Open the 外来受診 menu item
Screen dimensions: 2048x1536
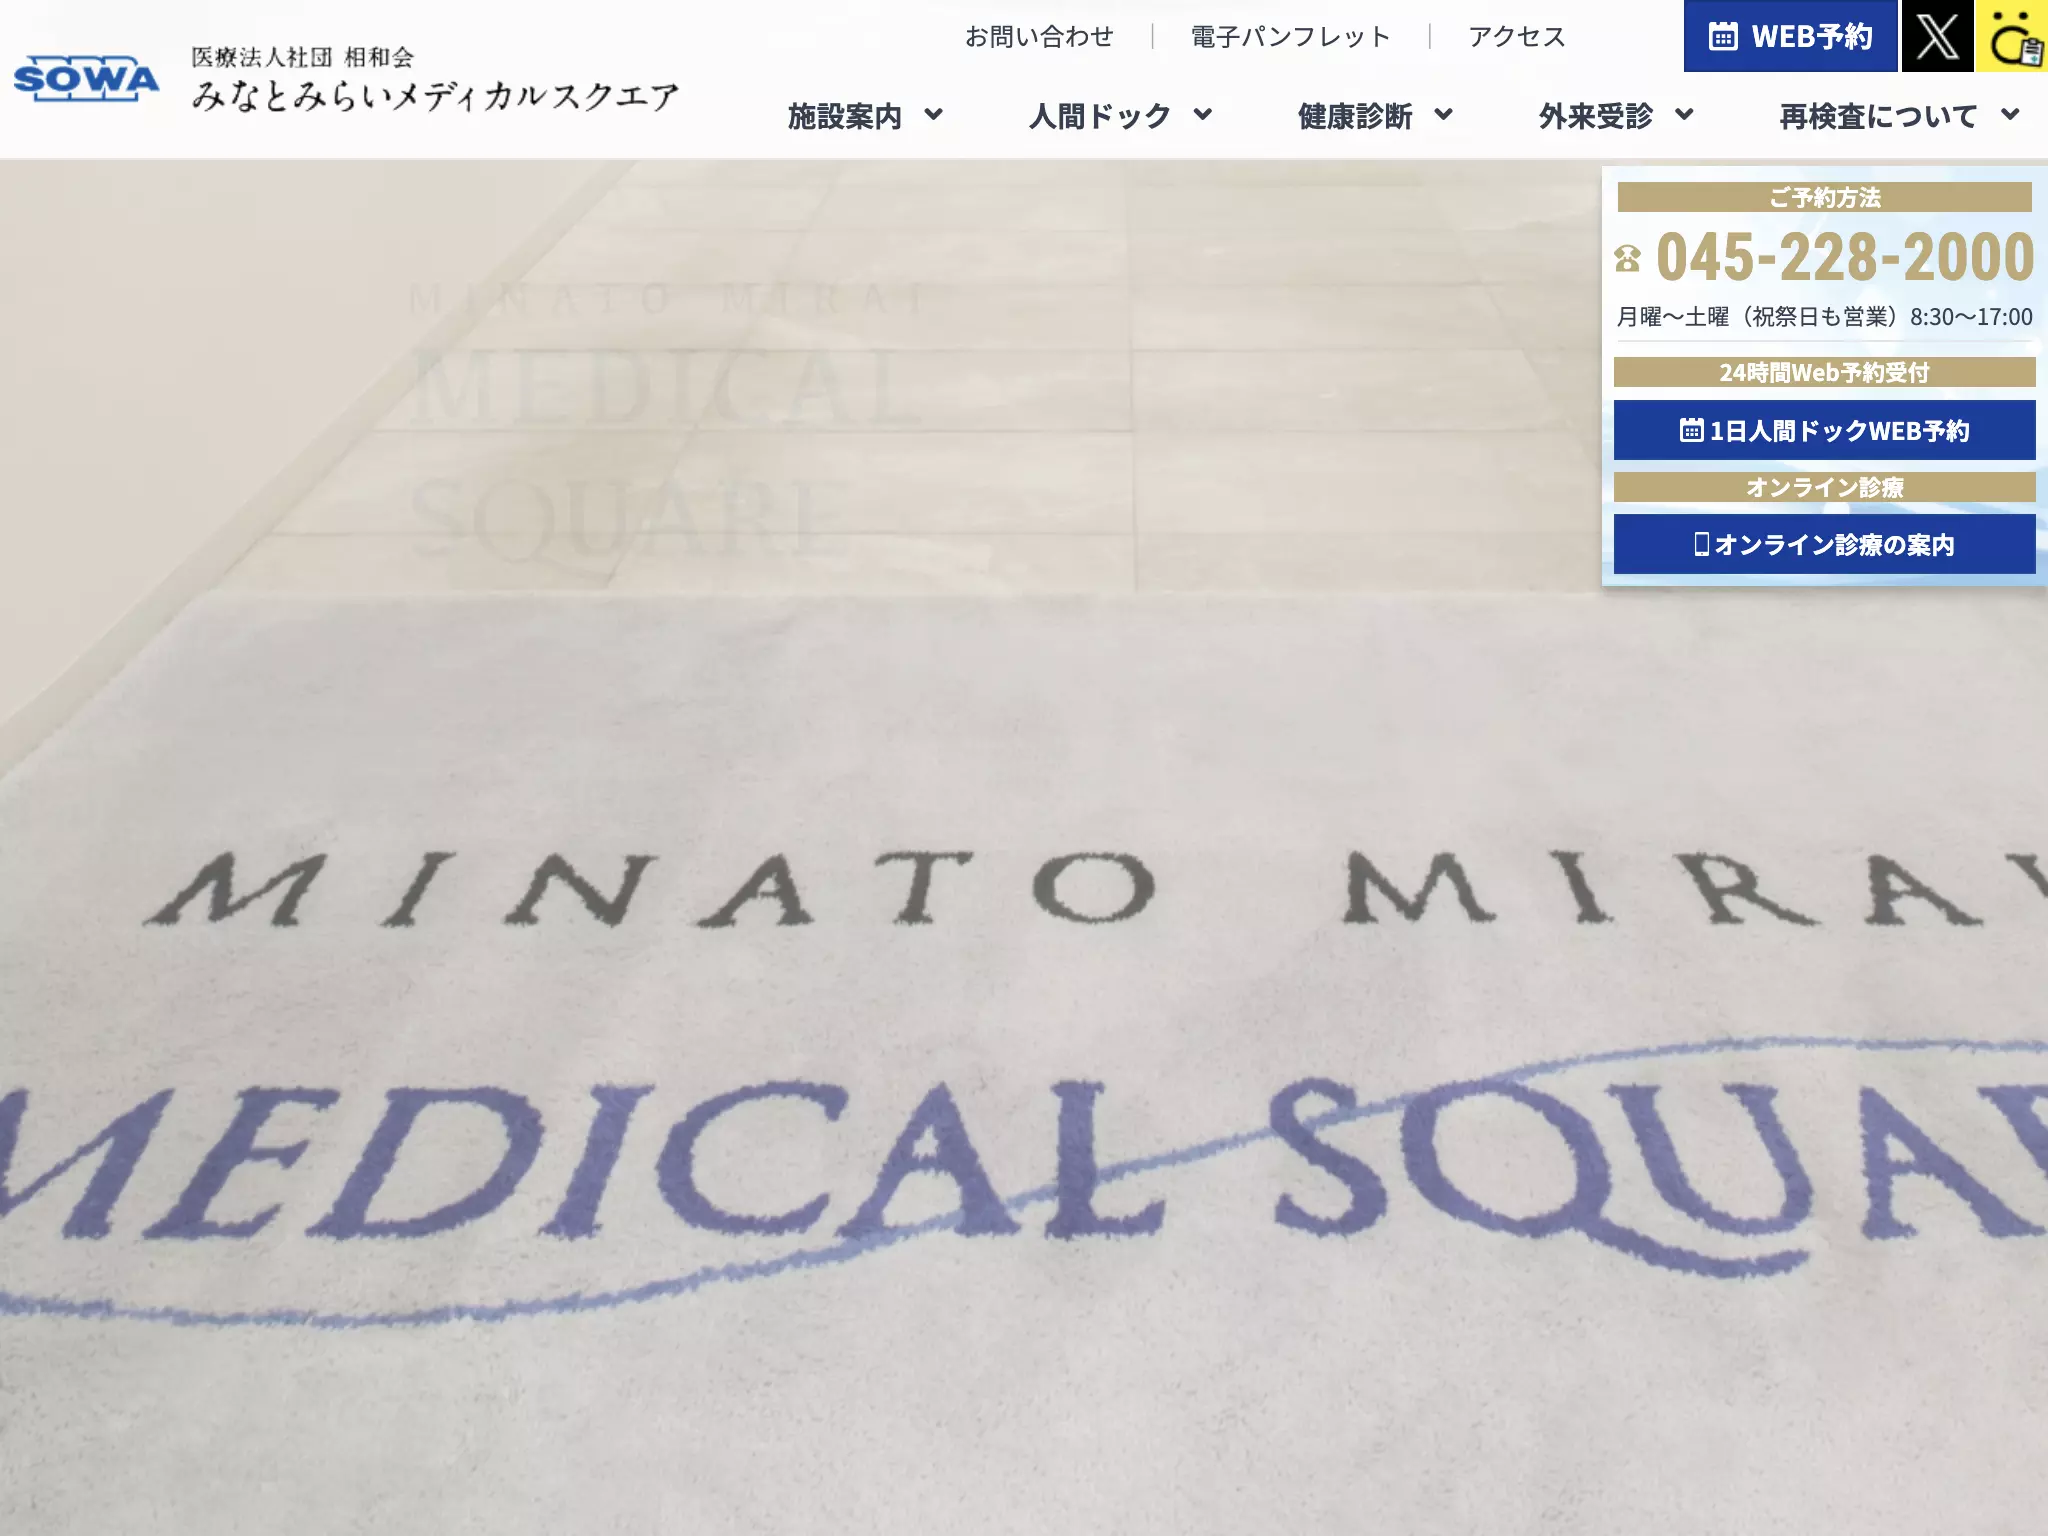[x=1596, y=116]
